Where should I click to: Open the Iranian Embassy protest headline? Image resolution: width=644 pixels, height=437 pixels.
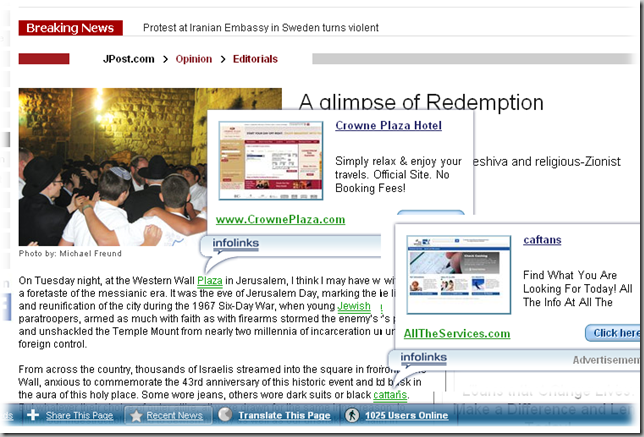pyautogui.click(x=260, y=28)
